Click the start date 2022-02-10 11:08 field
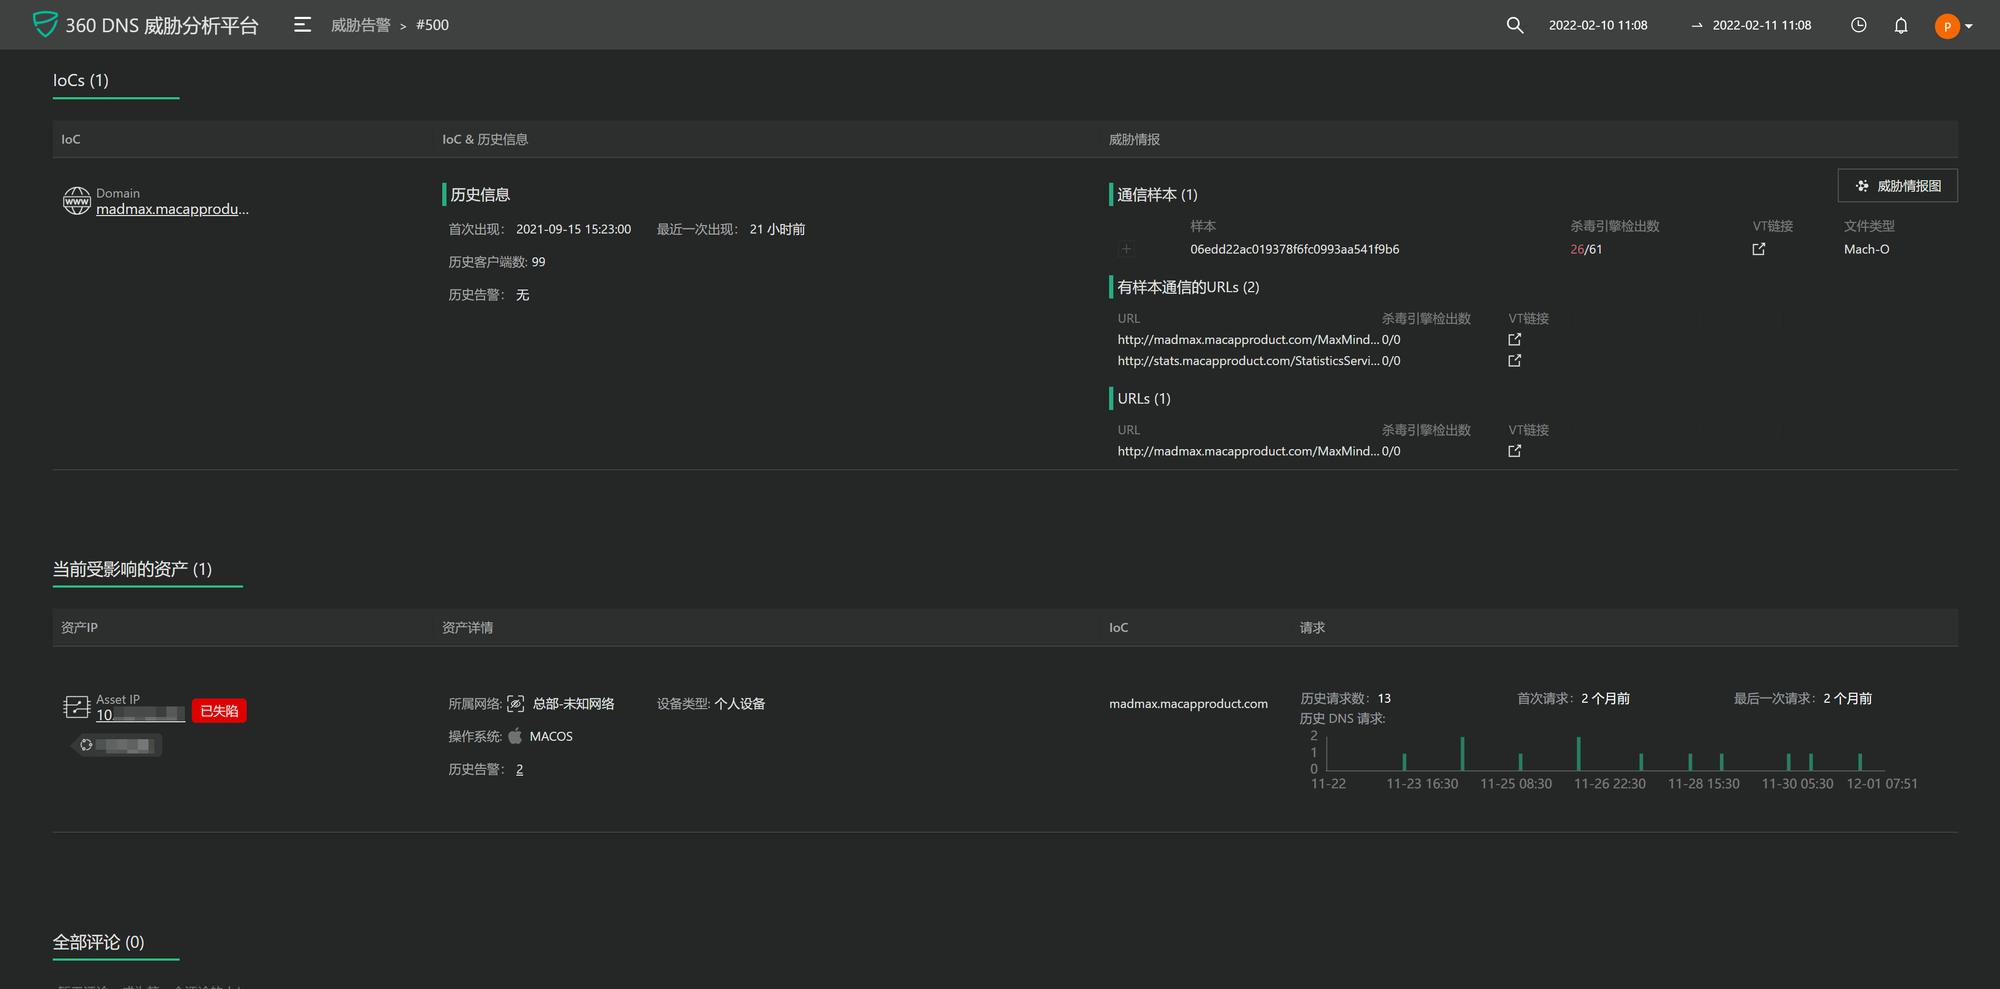Screen dimensions: 2000x989 pyautogui.click(x=1597, y=25)
